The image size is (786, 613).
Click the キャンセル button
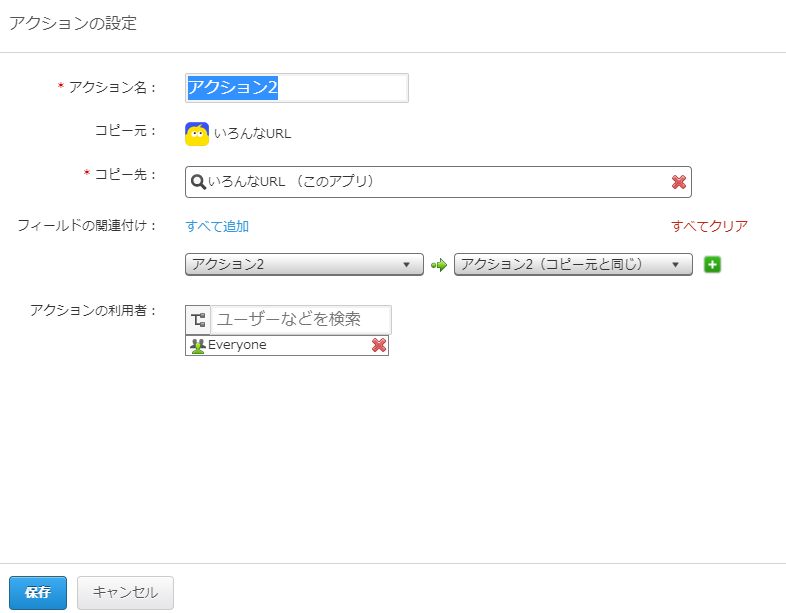tap(125, 592)
